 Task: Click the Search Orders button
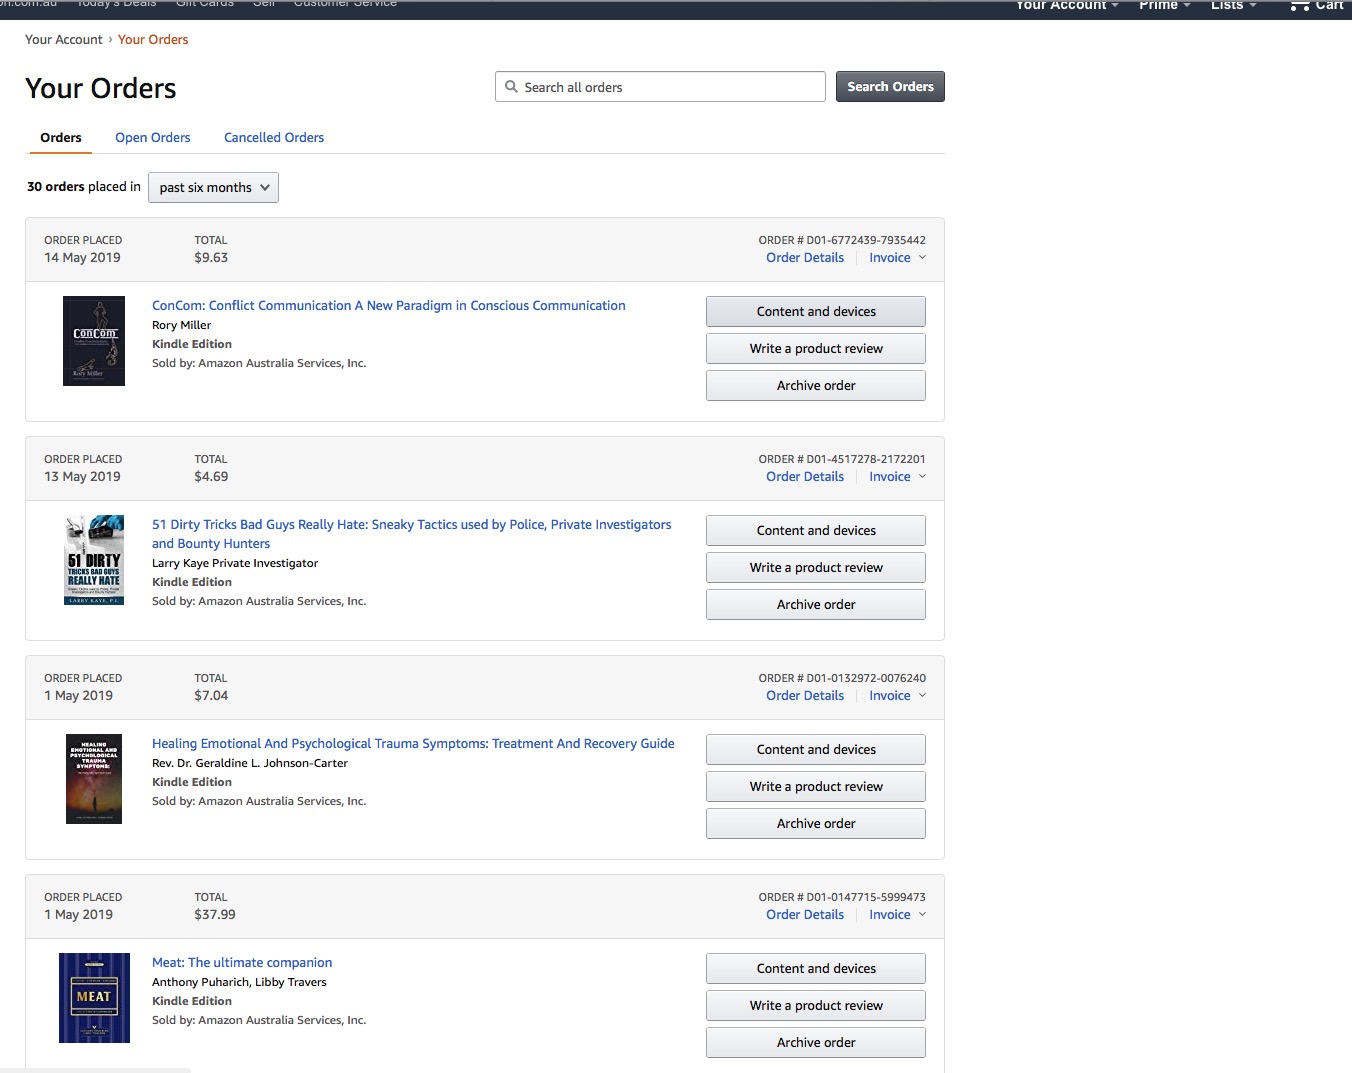click(890, 87)
